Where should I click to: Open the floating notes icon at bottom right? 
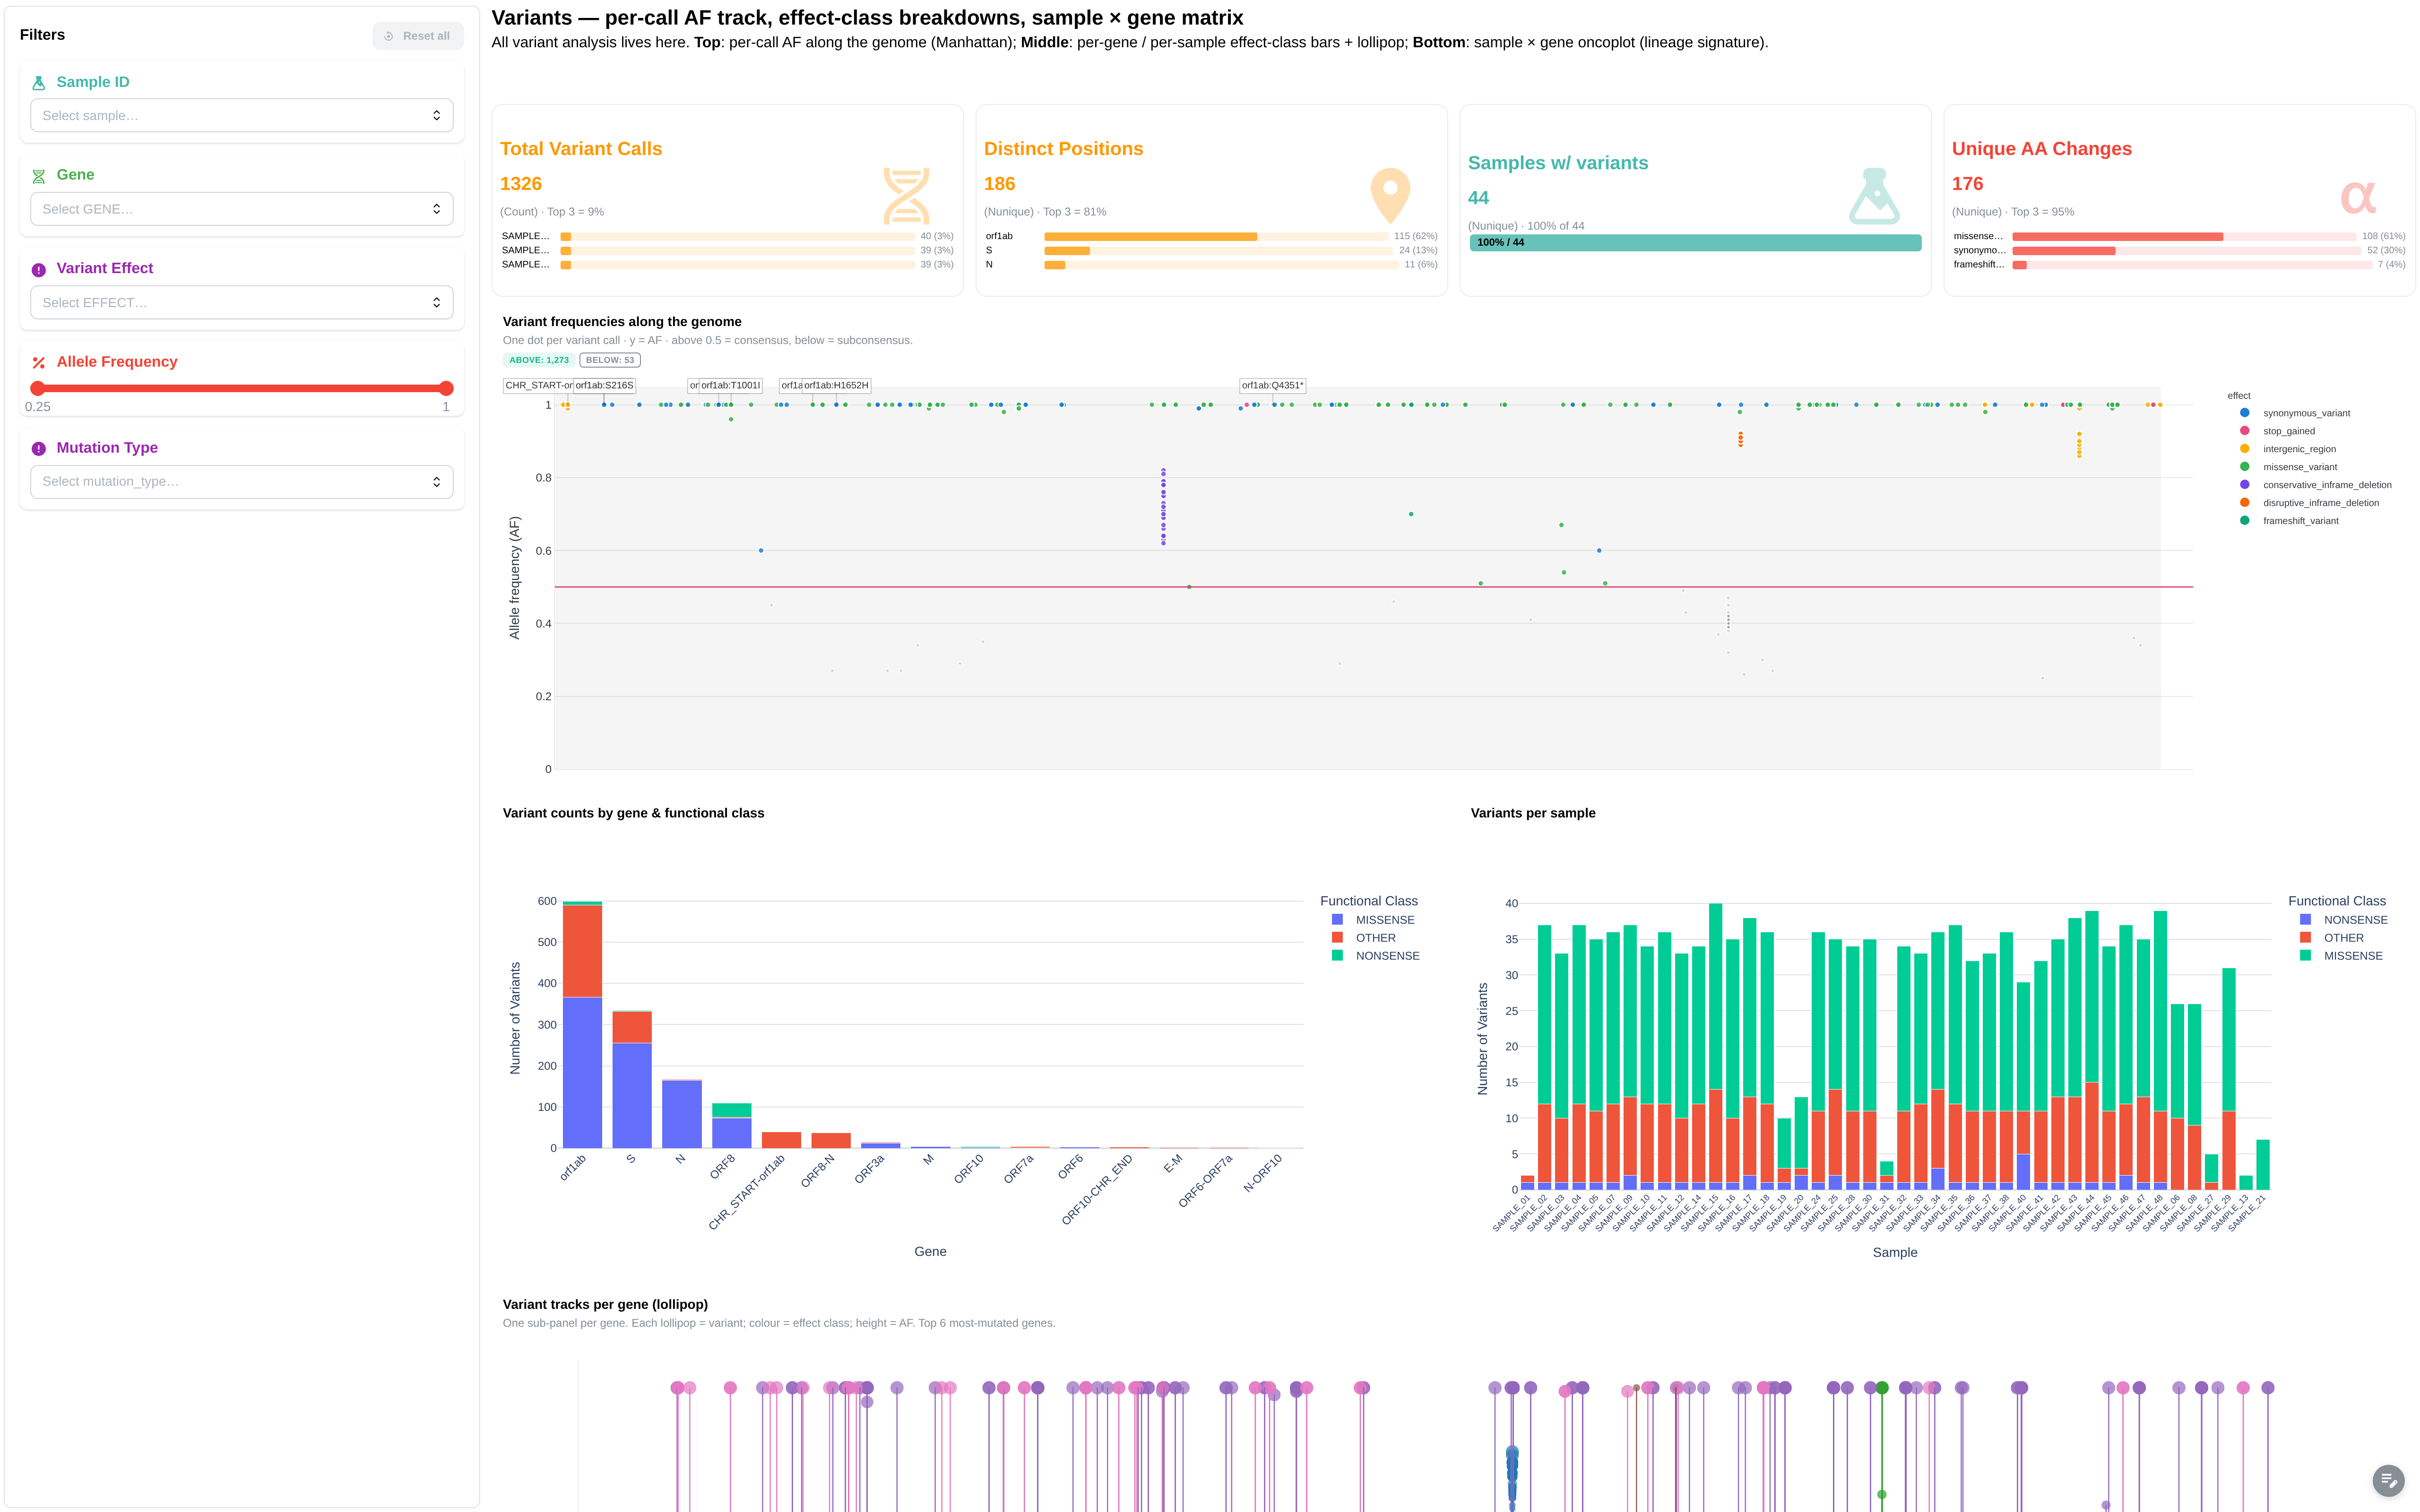point(2388,1479)
